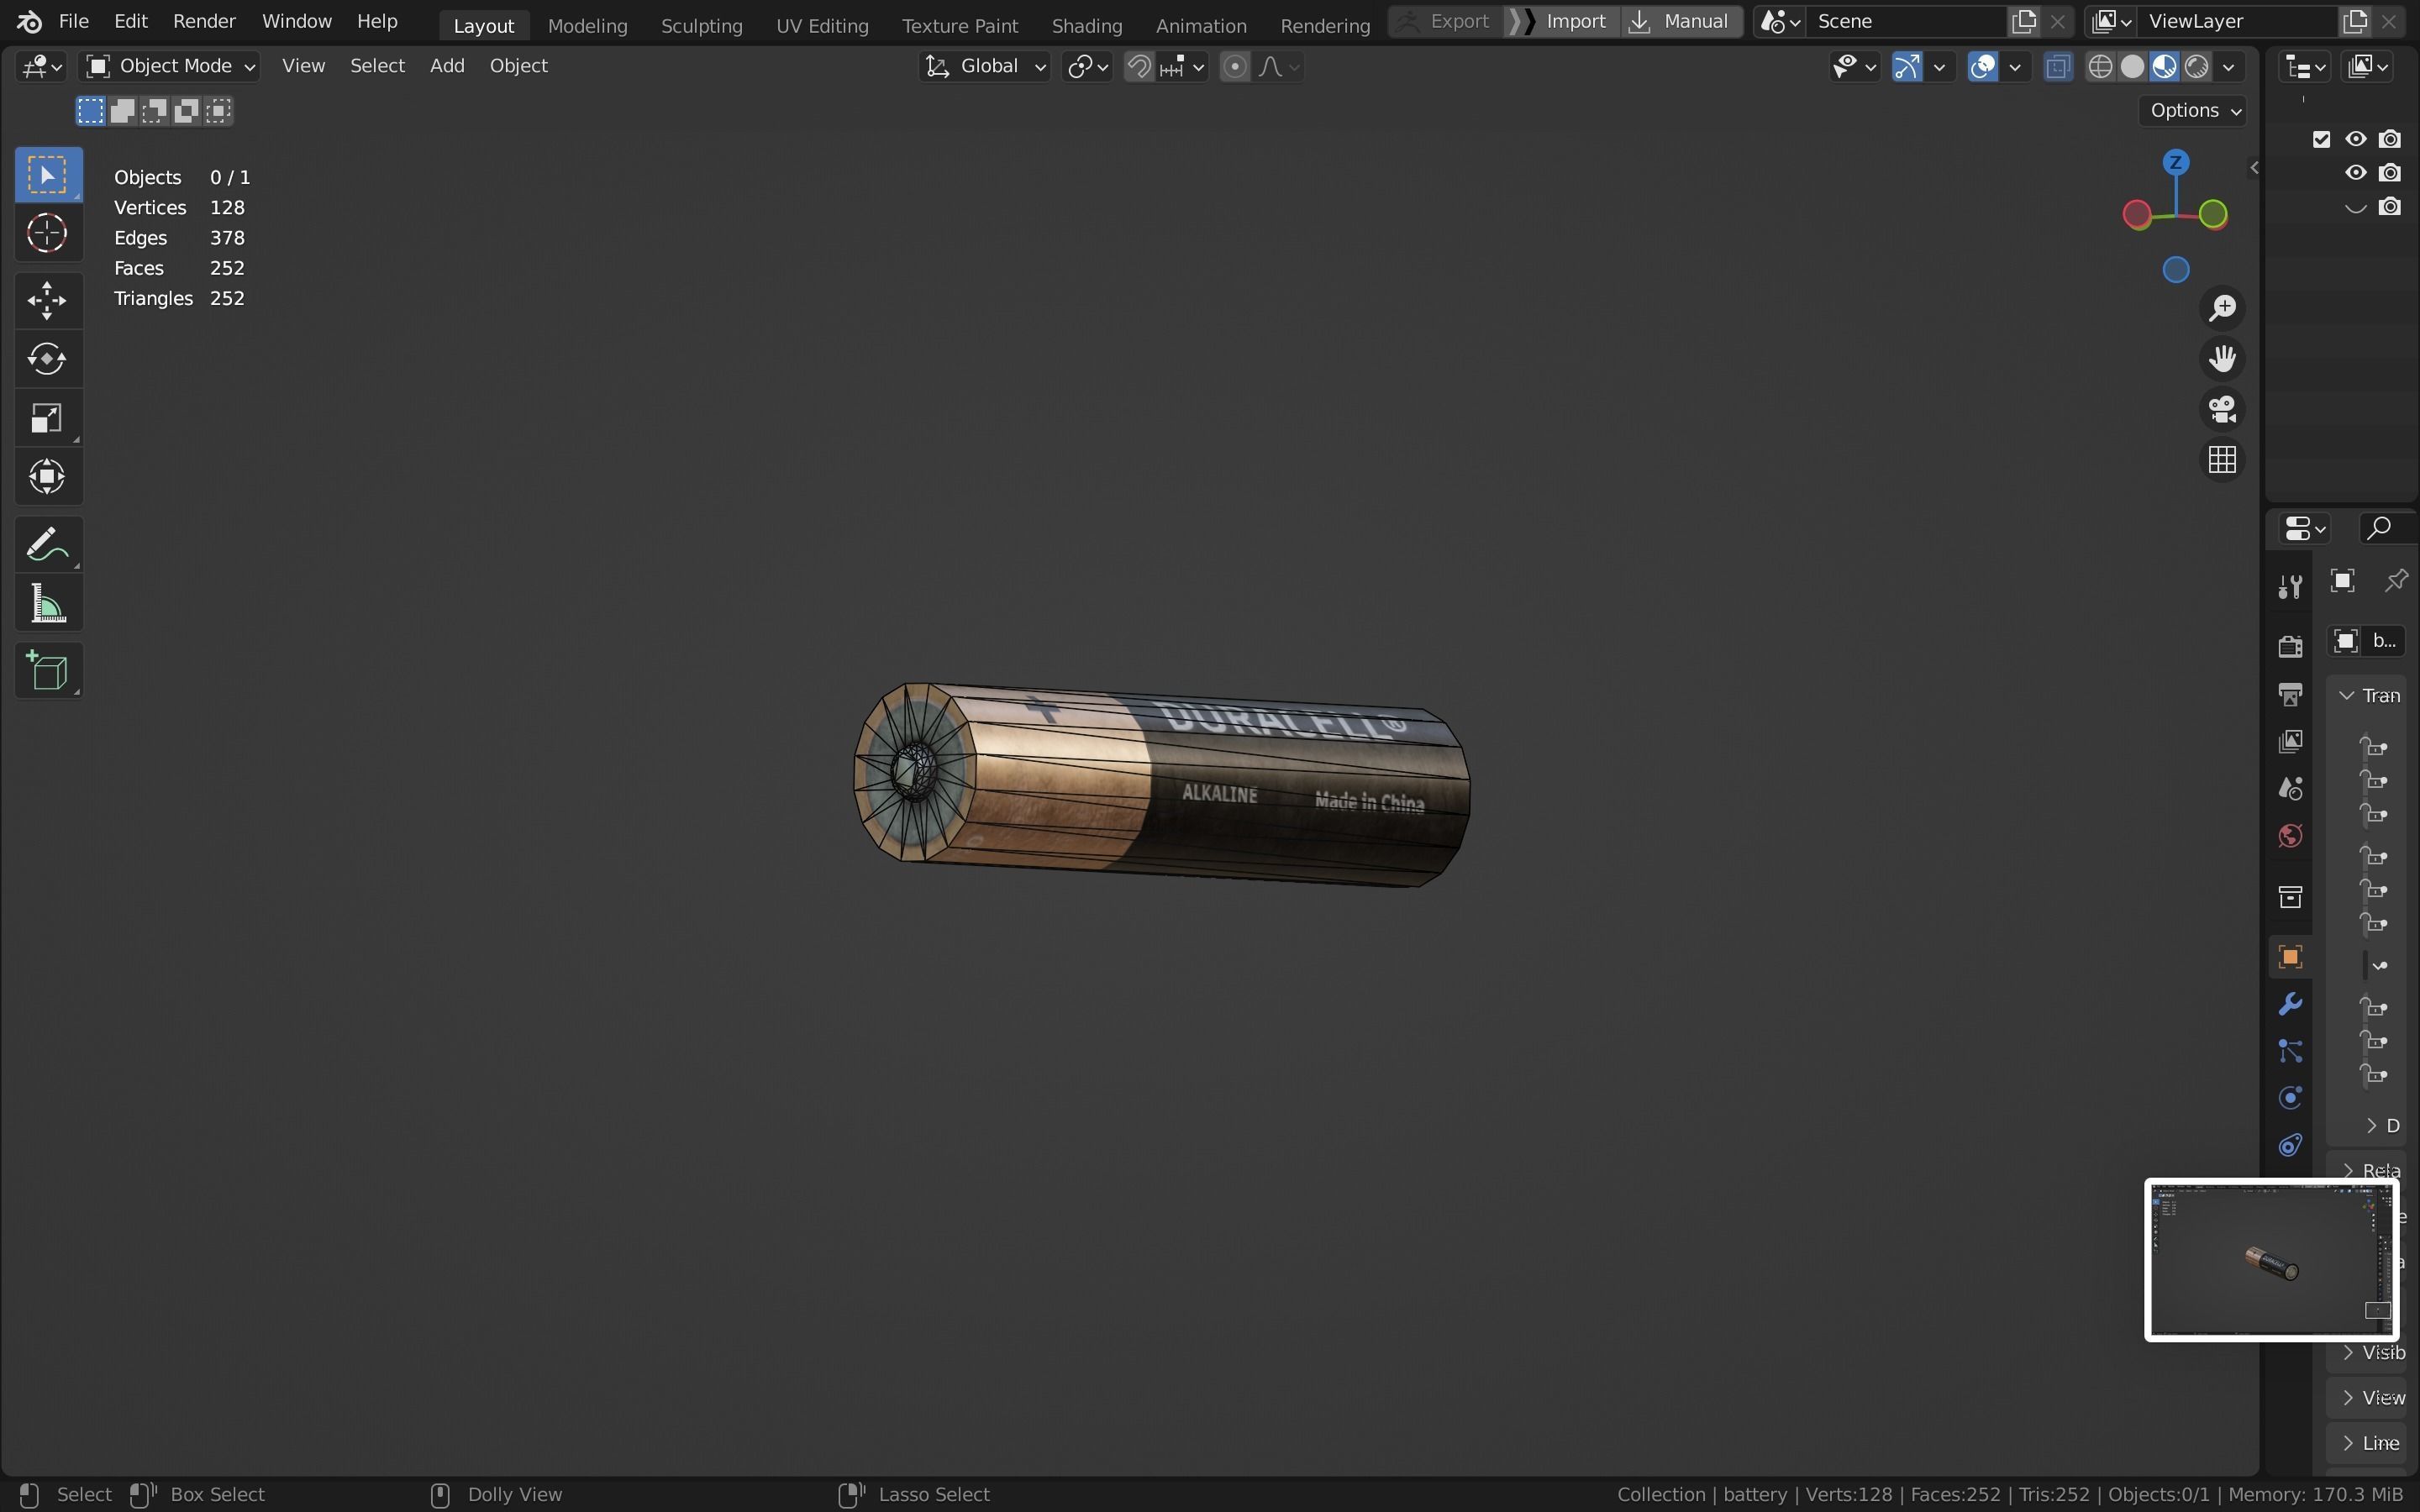The height and width of the screenshot is (1512, 2420).
Task: Open the World properties tab
Action: coord(2290,836)
